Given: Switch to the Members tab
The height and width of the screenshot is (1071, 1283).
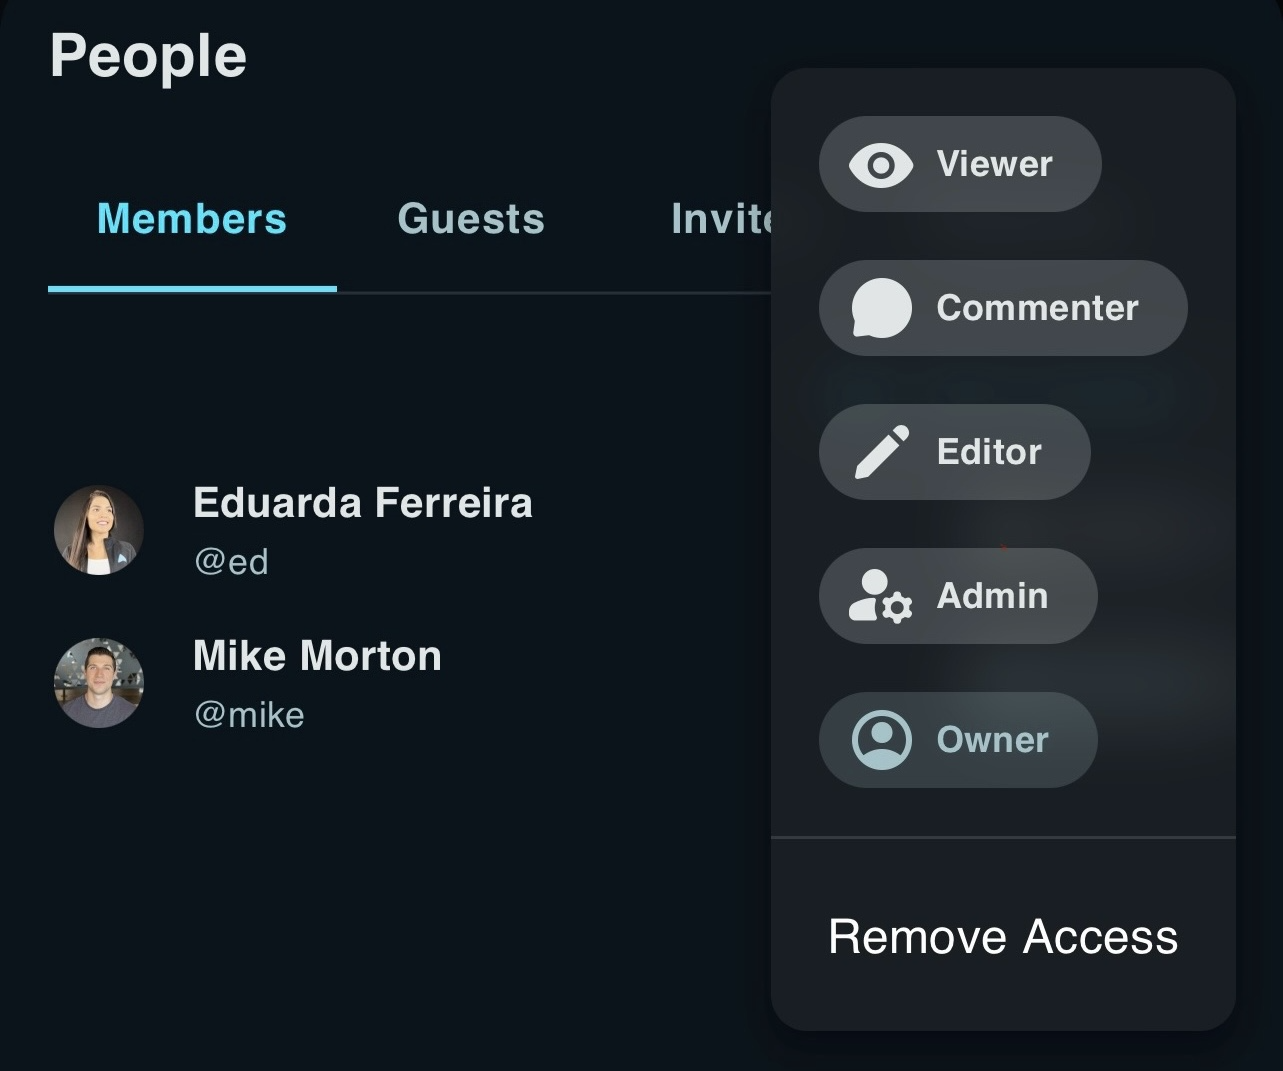Looking at the screenshot, I should 192,219.
